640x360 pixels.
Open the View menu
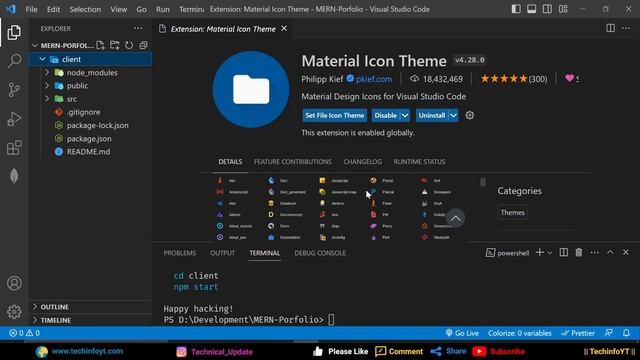pos(118,9)
